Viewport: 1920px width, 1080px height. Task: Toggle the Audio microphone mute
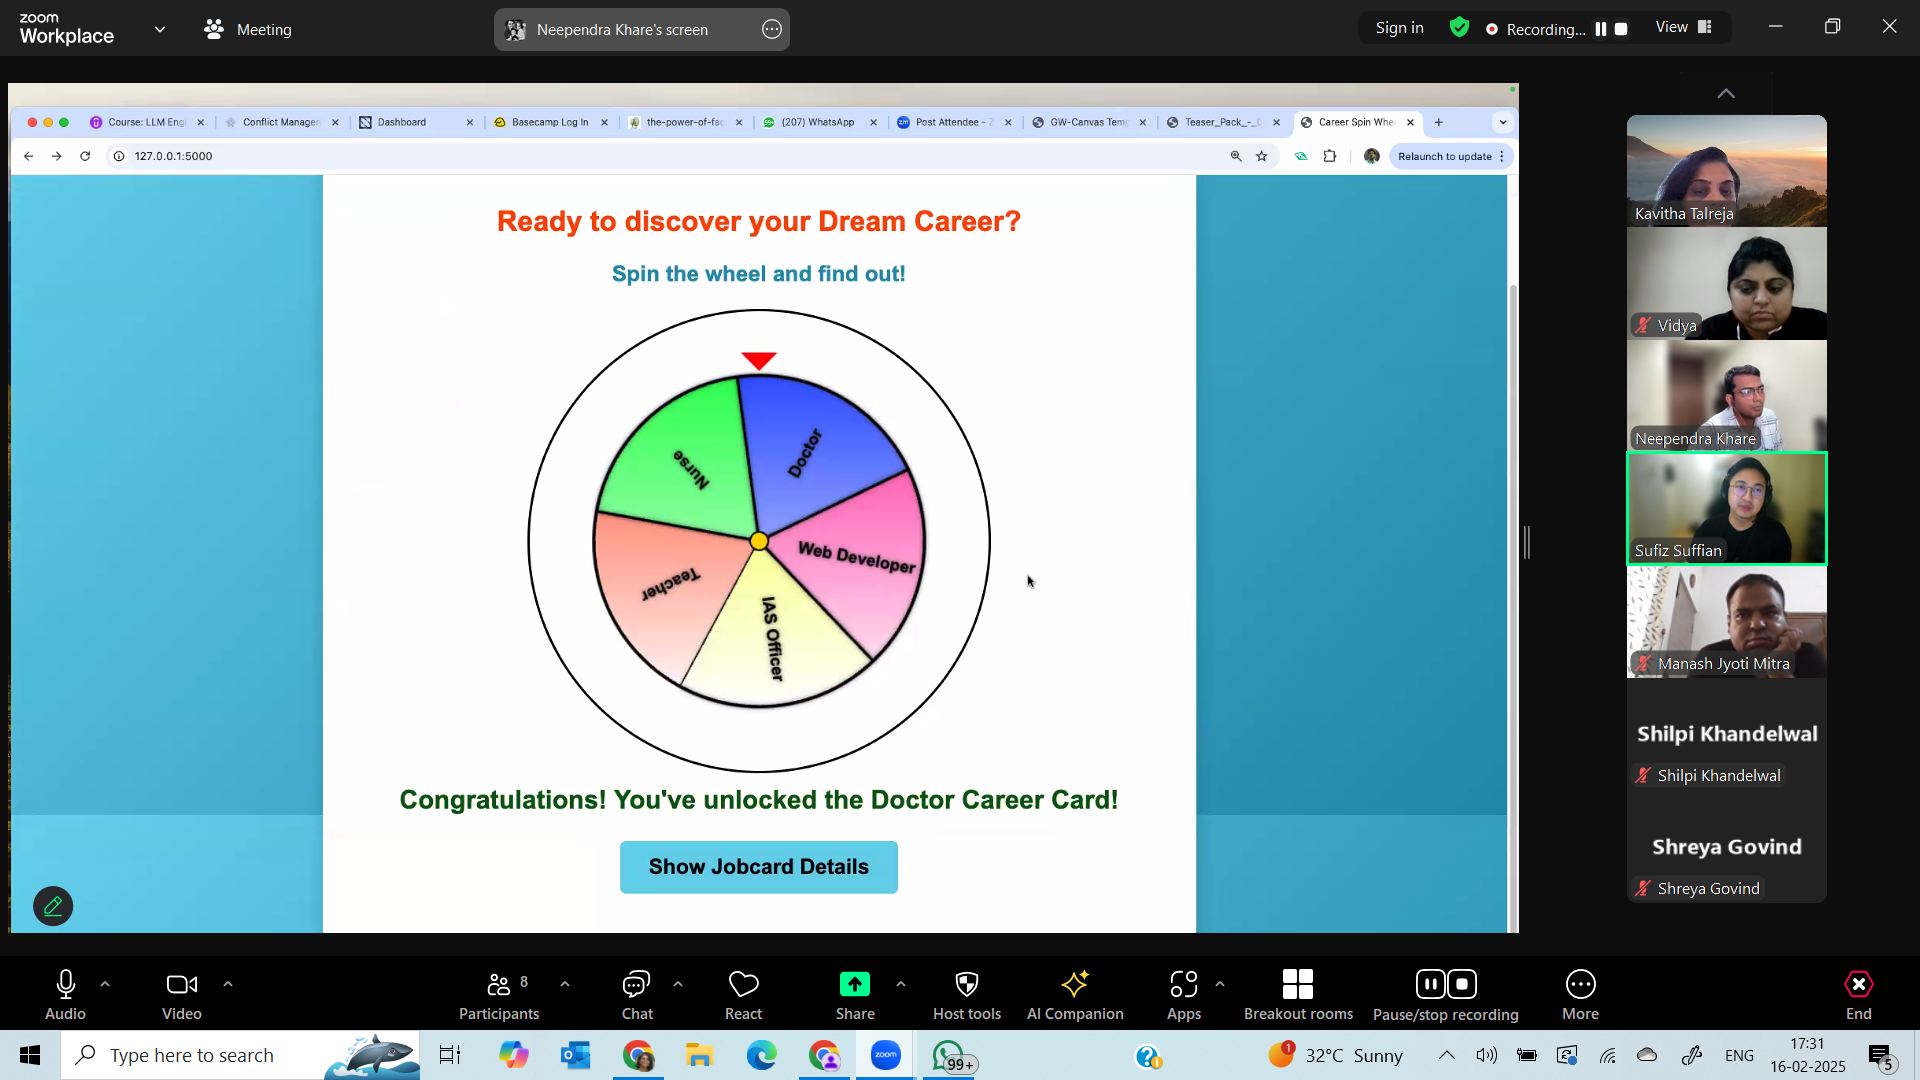66,985
